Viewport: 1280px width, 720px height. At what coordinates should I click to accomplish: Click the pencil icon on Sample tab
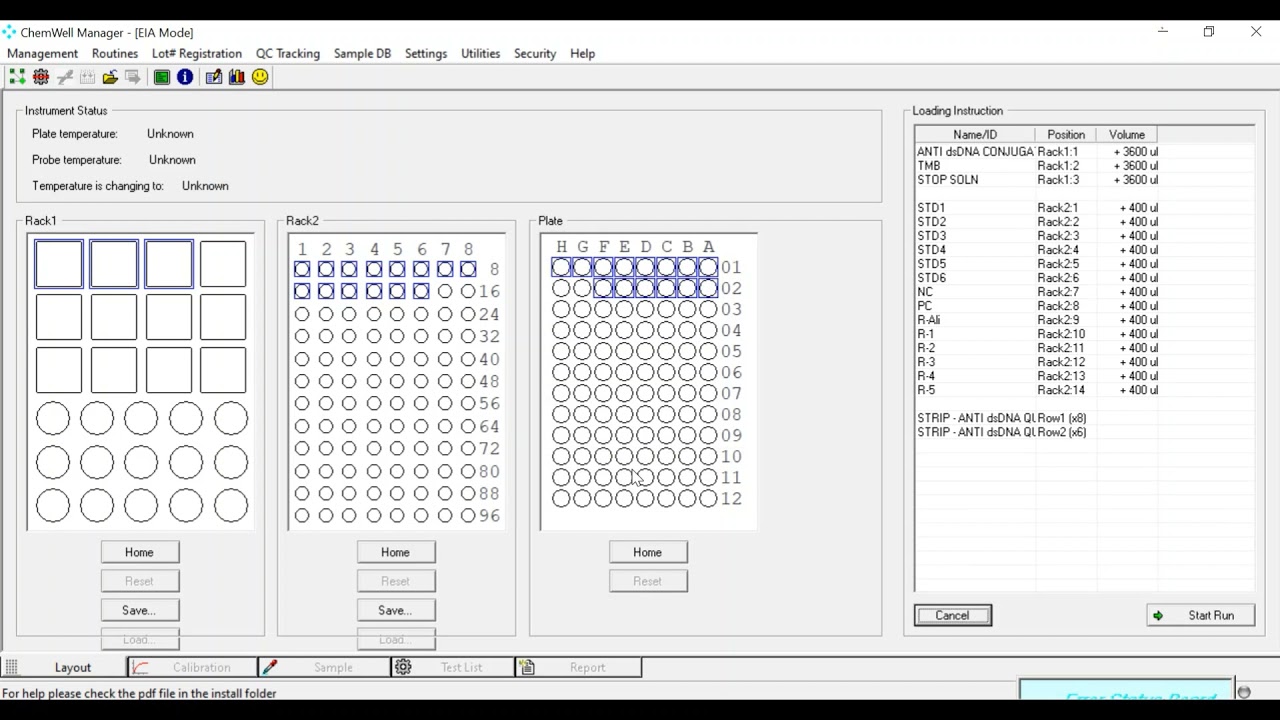[x=269, y=667]
